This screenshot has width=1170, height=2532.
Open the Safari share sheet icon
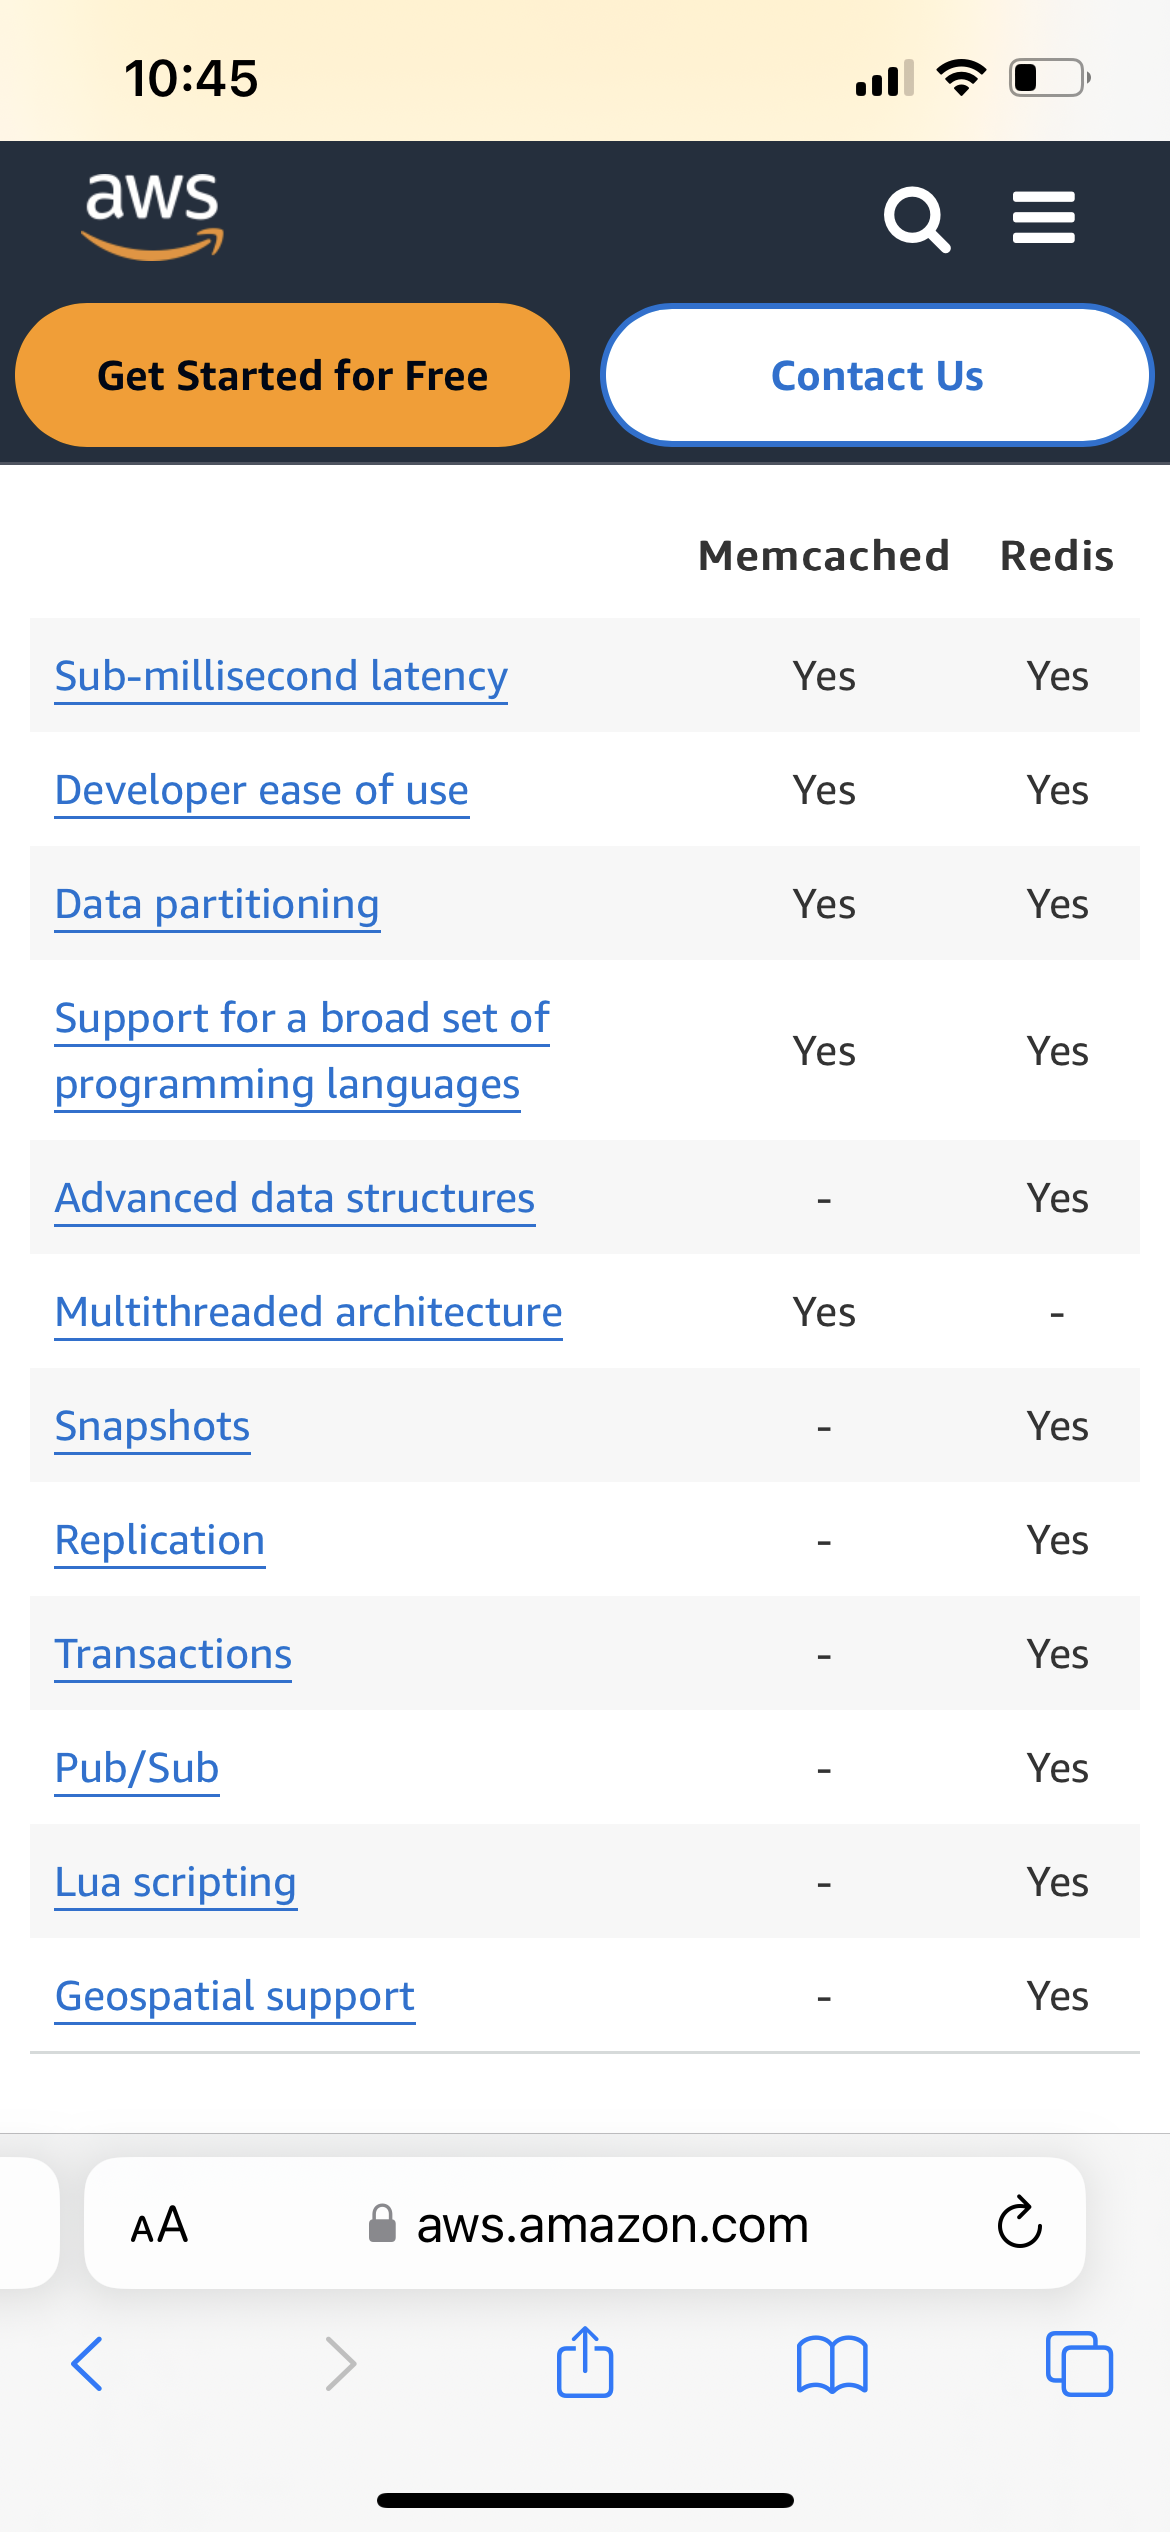click(585, 2362)
